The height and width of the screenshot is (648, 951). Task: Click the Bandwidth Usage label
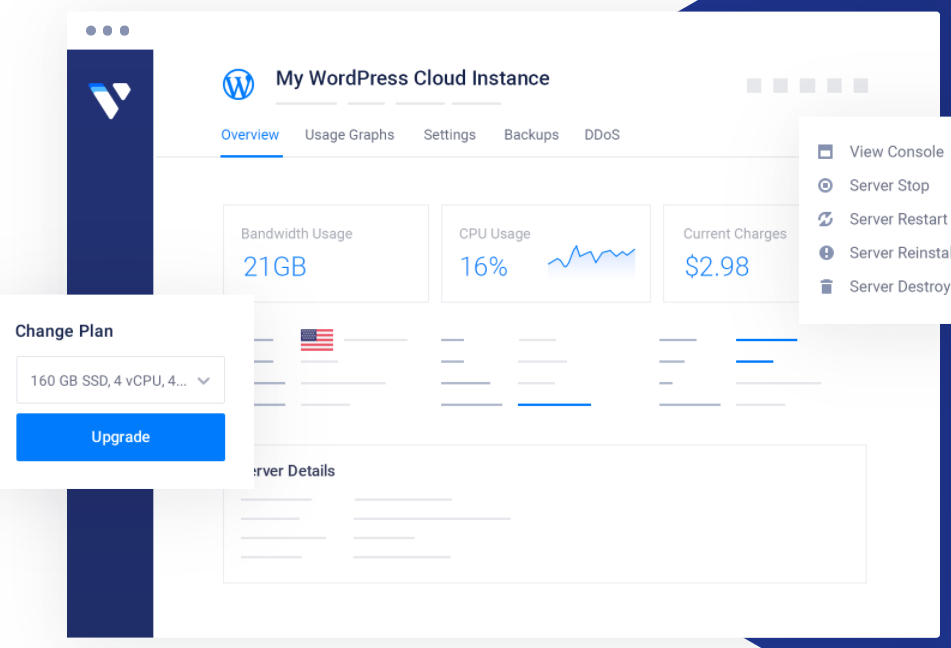[x=297, y=234]
